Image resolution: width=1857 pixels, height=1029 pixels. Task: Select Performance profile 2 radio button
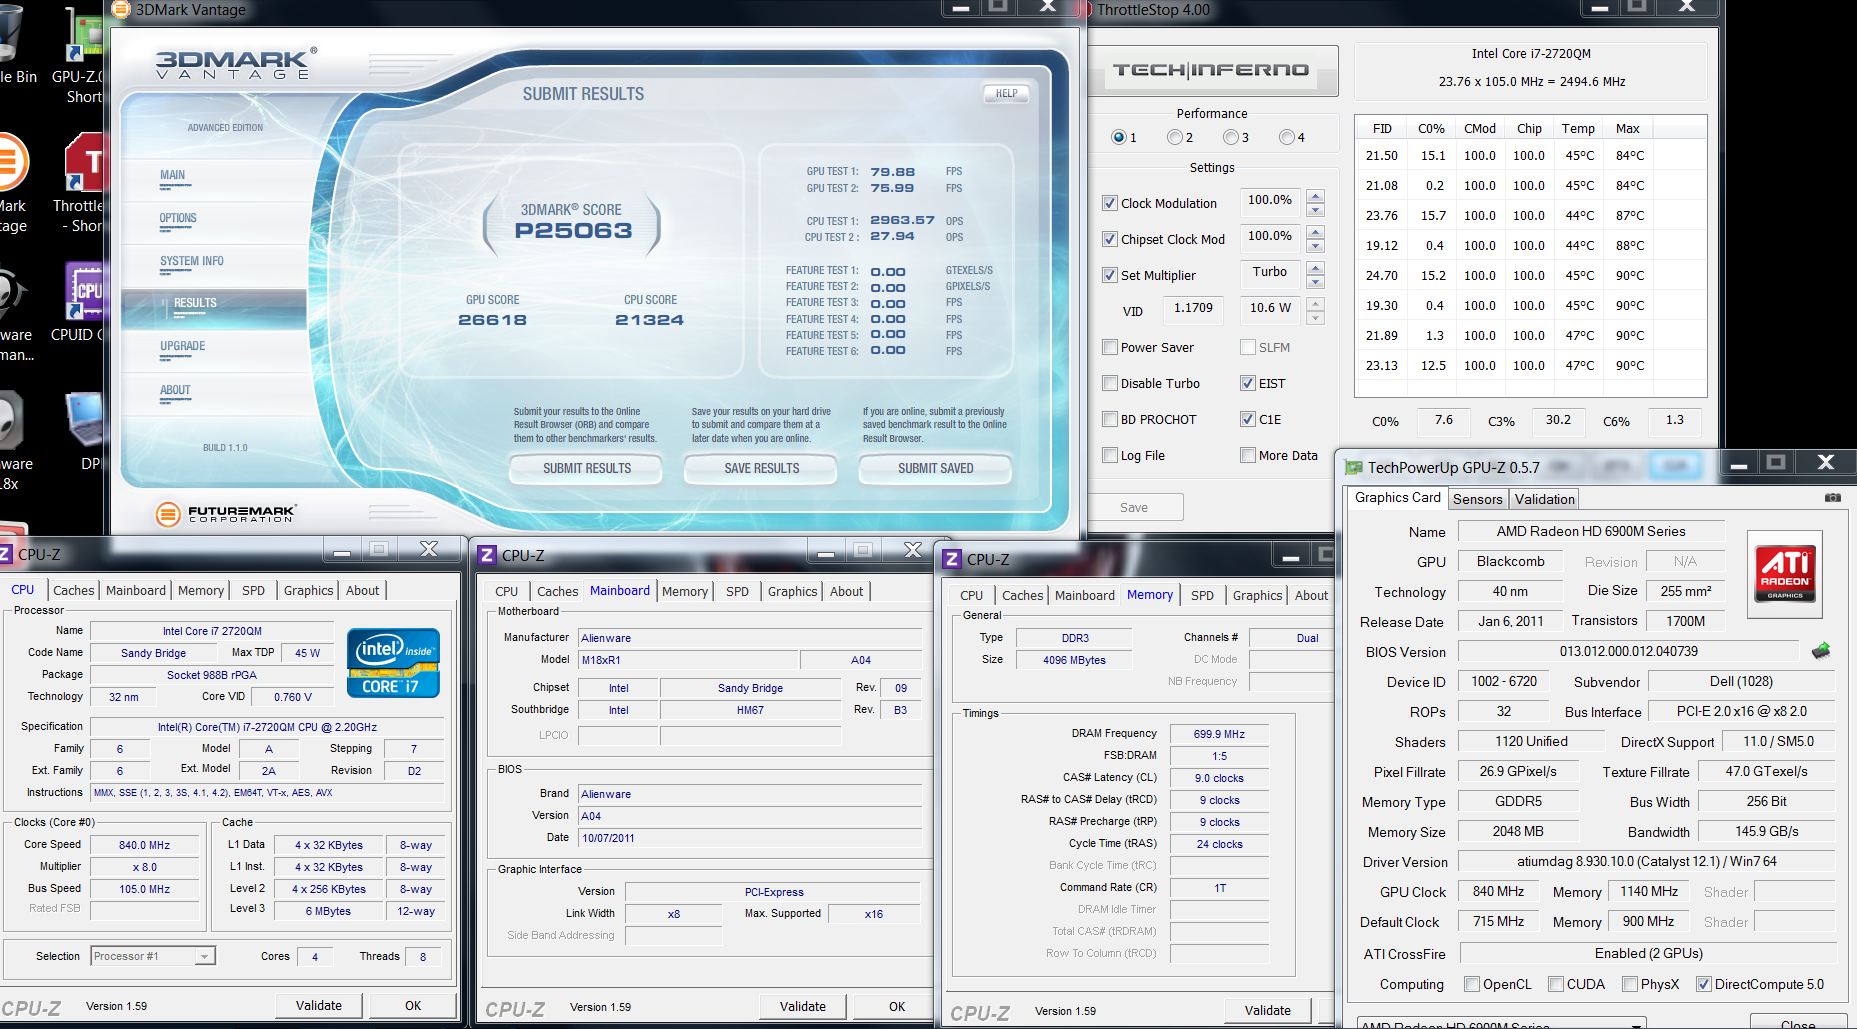coord(1175,137)
